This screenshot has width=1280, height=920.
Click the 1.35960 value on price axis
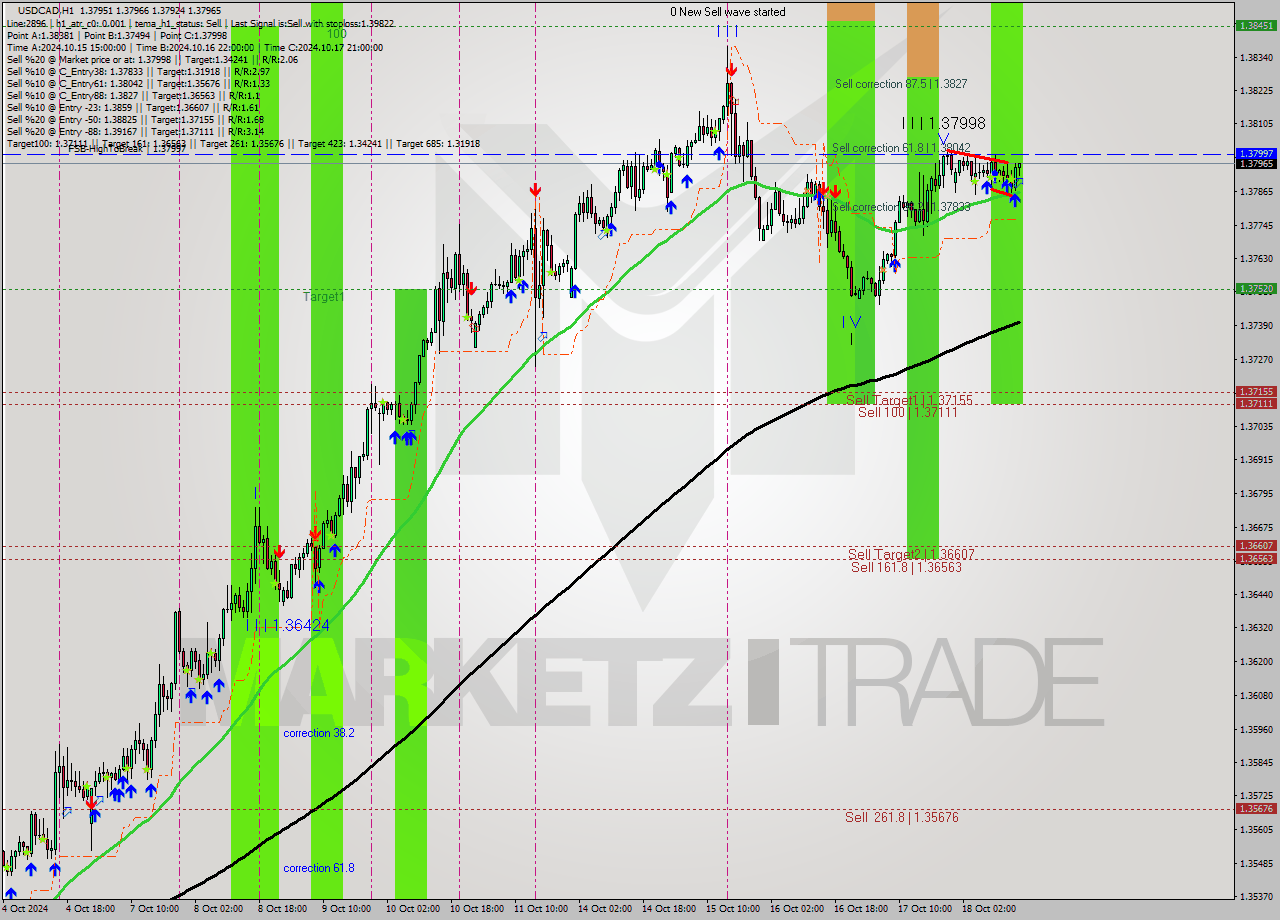(x=1255, y=729)
